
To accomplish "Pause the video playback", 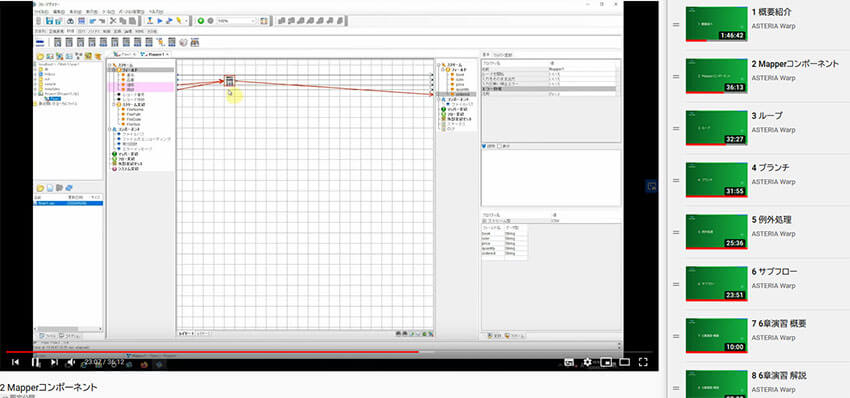I will 35,362.
